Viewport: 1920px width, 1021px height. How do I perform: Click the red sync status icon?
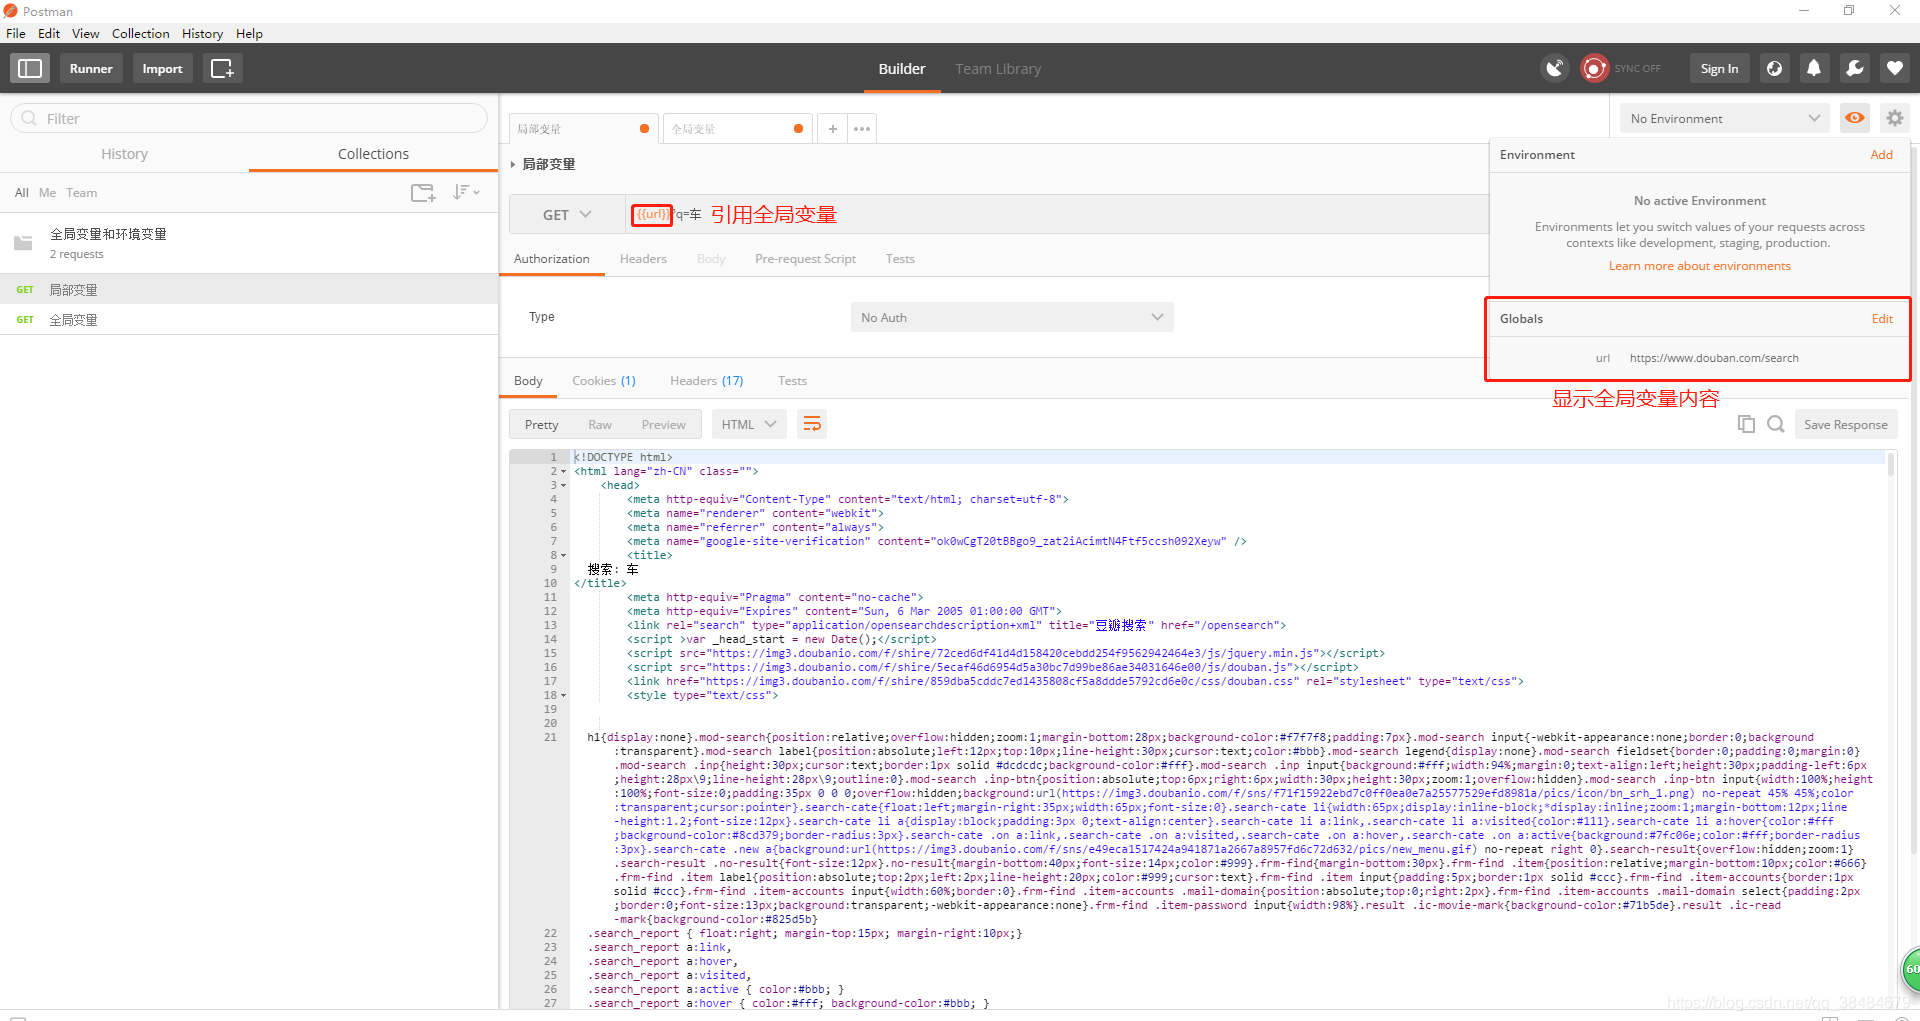[1594, 68]
